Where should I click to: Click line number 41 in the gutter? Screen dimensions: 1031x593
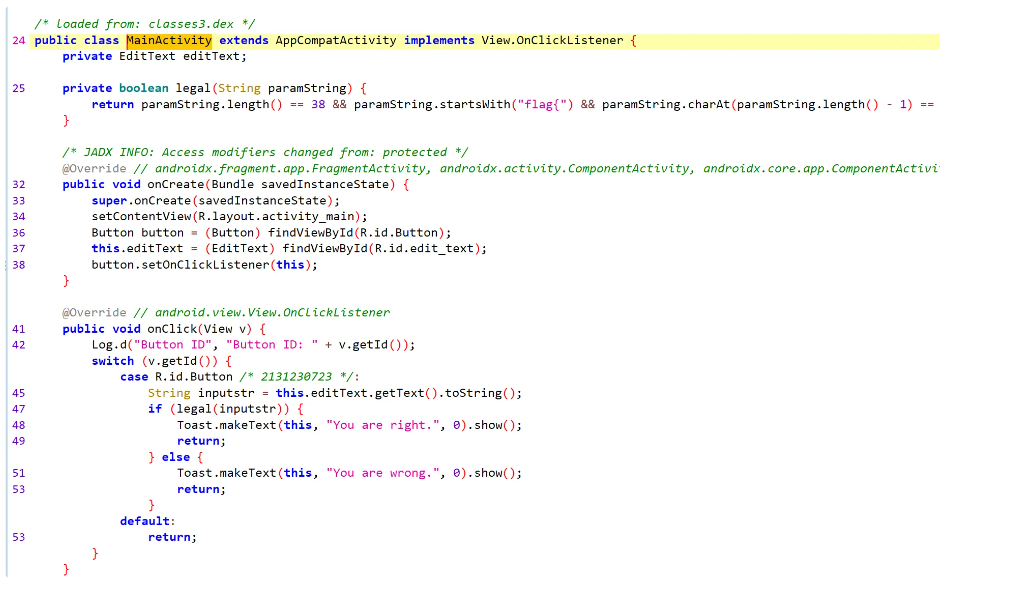pos(18,329)
